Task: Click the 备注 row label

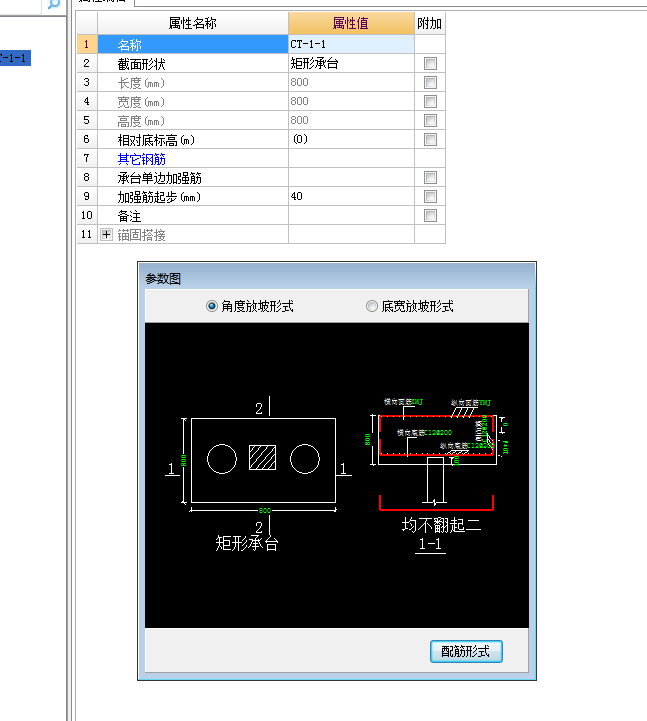Action: pyautogui.click(x=130, y=216)
